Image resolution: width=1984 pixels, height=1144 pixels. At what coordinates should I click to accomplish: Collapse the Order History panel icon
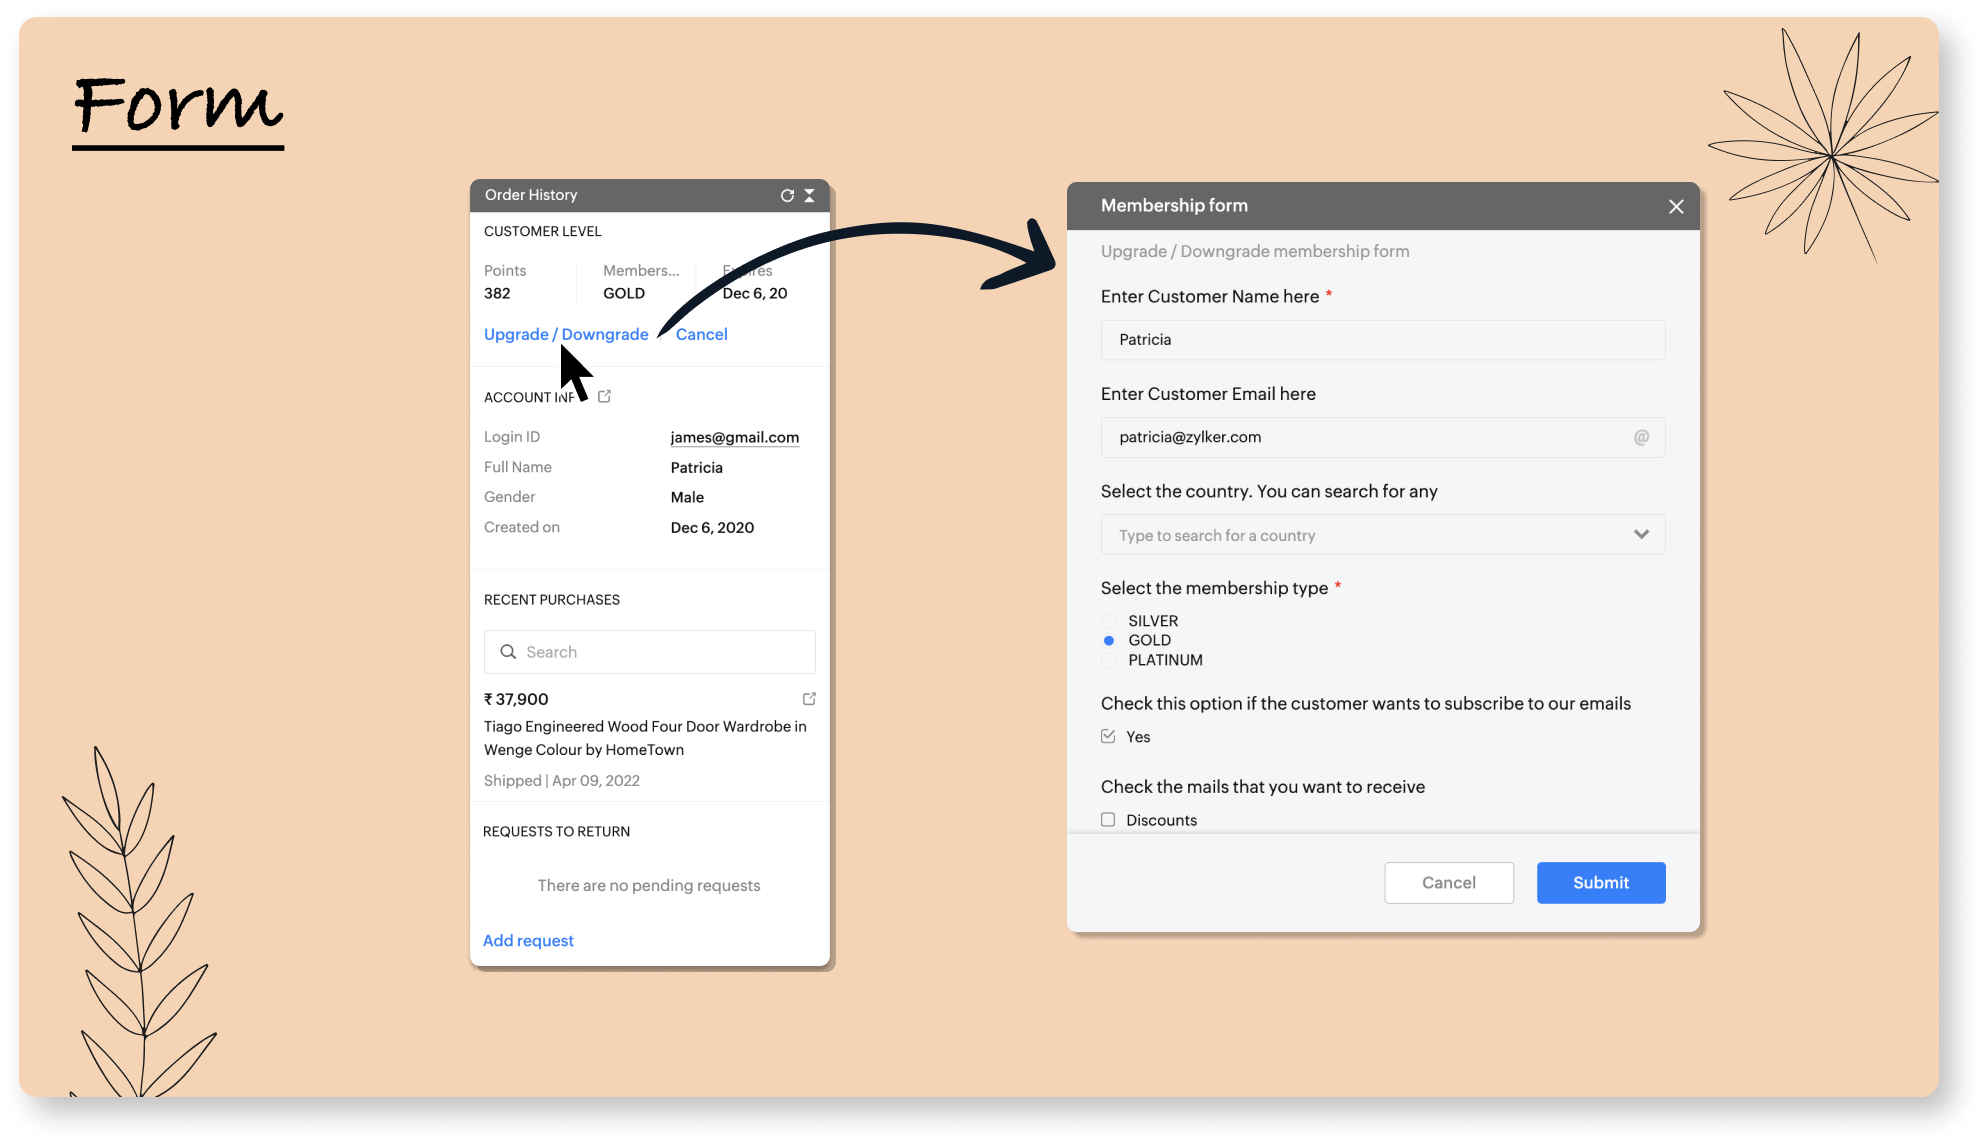pos(809,196)
